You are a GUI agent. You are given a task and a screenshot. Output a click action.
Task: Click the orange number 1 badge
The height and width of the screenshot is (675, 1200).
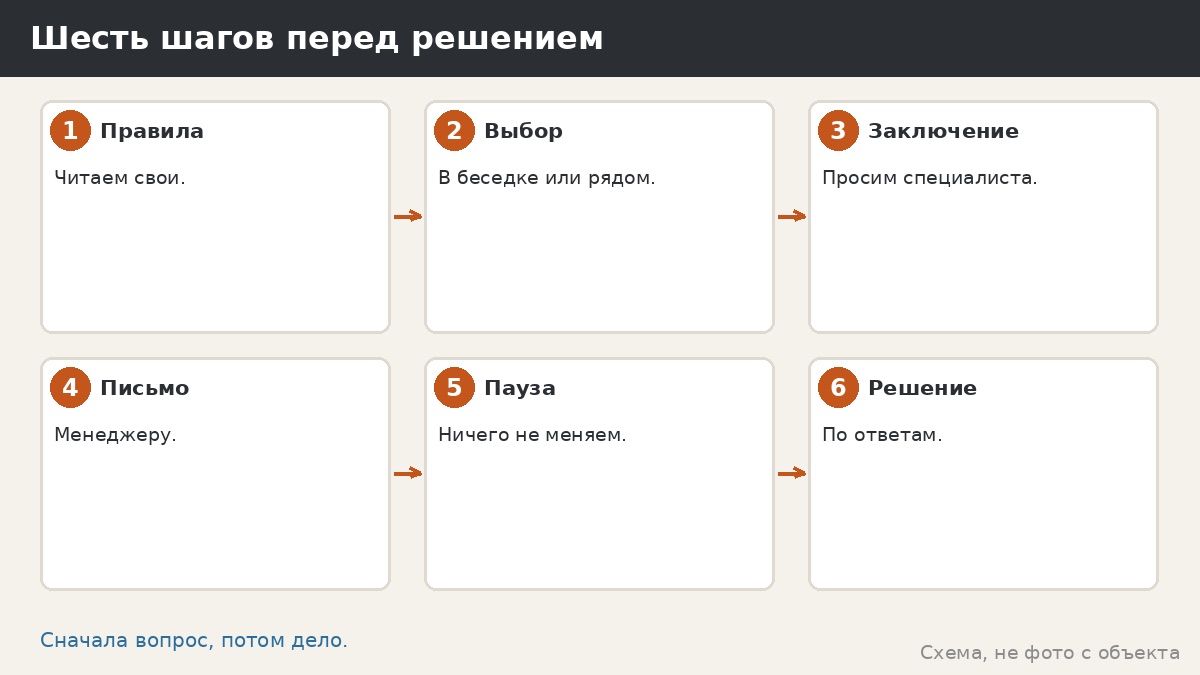[70, 131]
